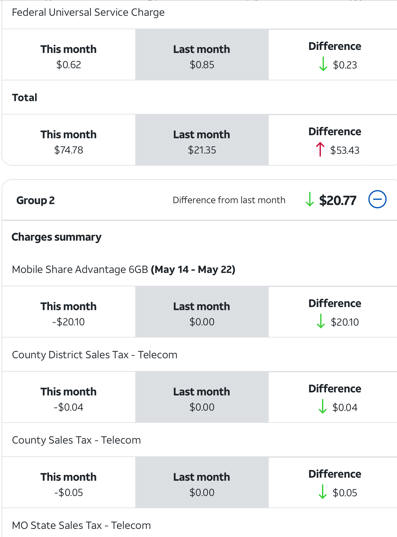Click the Difference from last month text
Image resolution: width=397 pixels, height=537 pixels.
229,200
